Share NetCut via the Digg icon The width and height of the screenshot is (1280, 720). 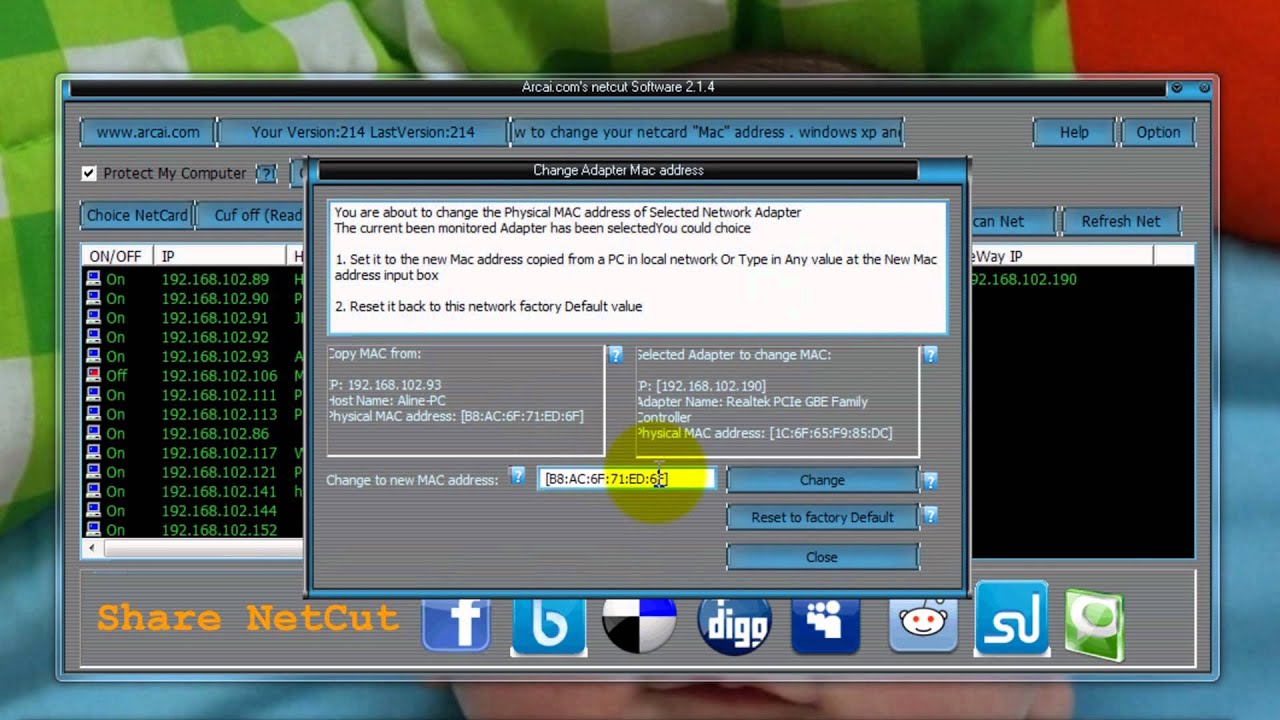[x=735, y=624]
